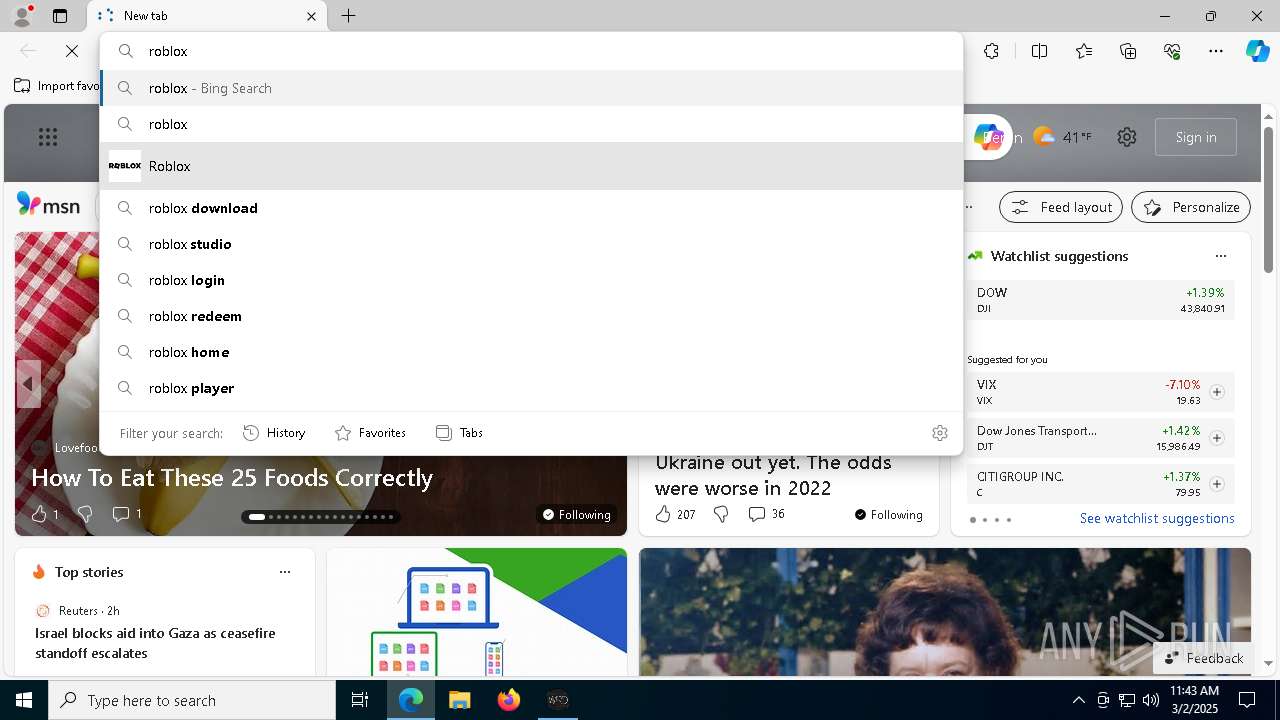Filter search by Tabs
The image size is (1280, 720).
[x=459, y=433]
